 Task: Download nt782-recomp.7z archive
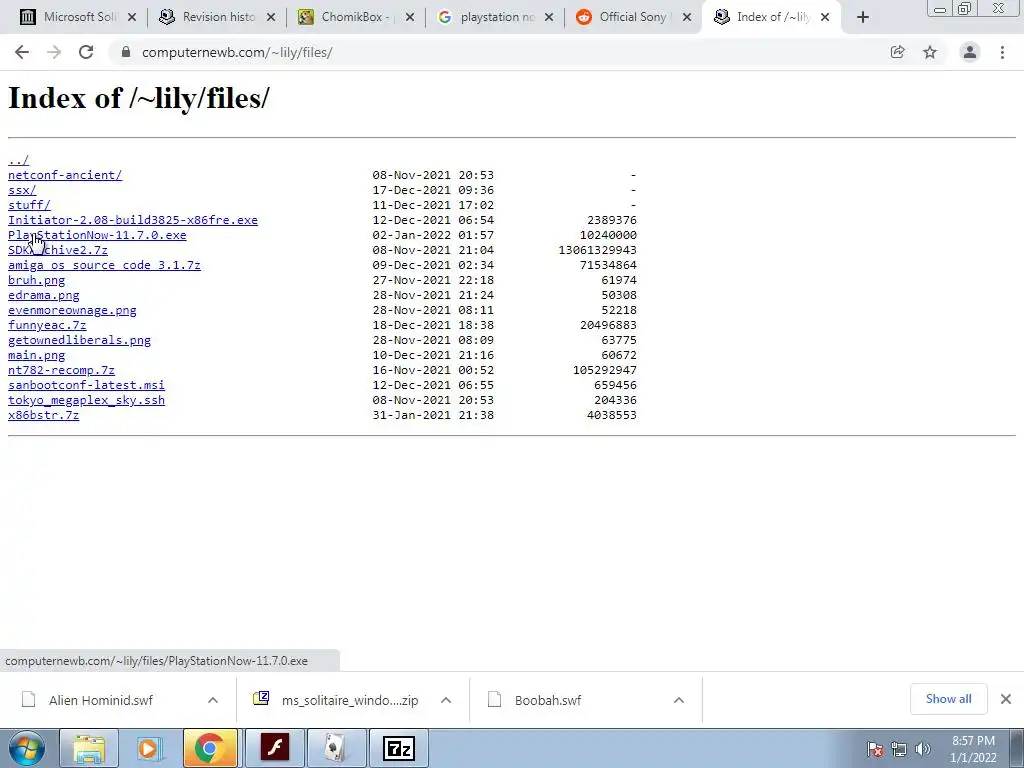click(61, 370)
